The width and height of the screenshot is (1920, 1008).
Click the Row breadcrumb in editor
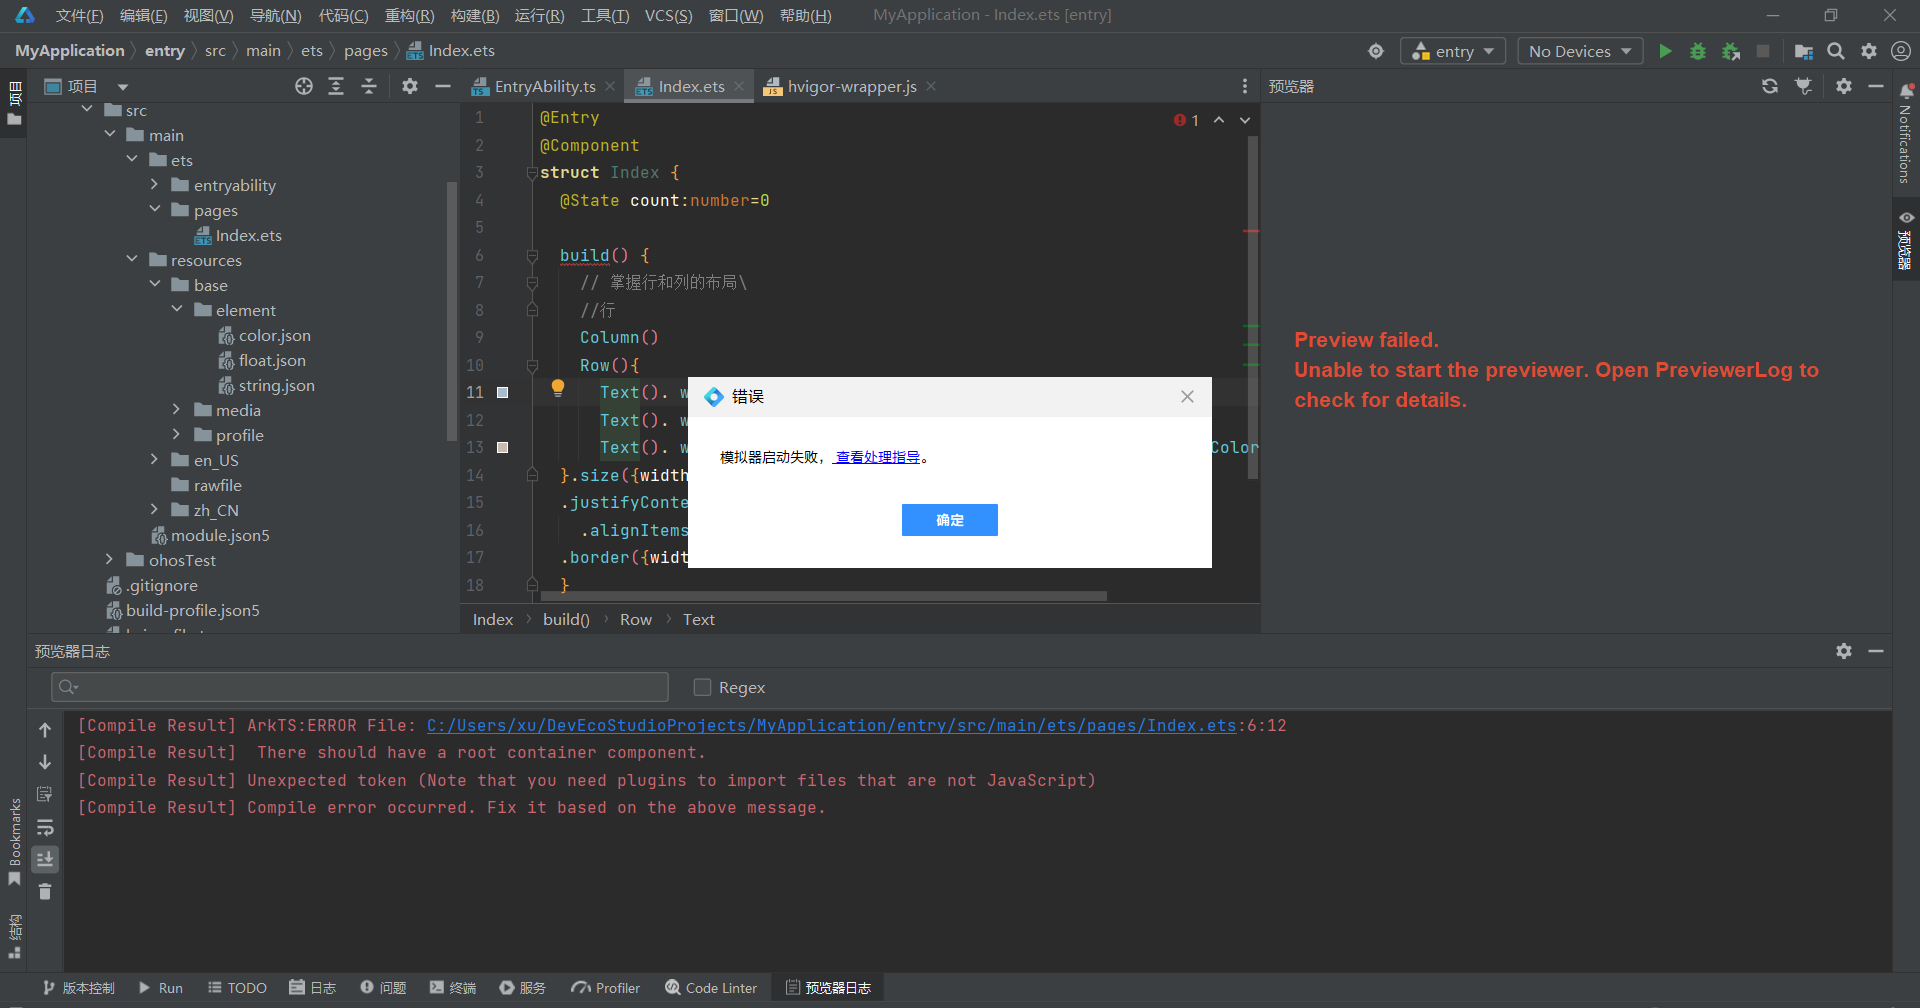tap(636, 619)
